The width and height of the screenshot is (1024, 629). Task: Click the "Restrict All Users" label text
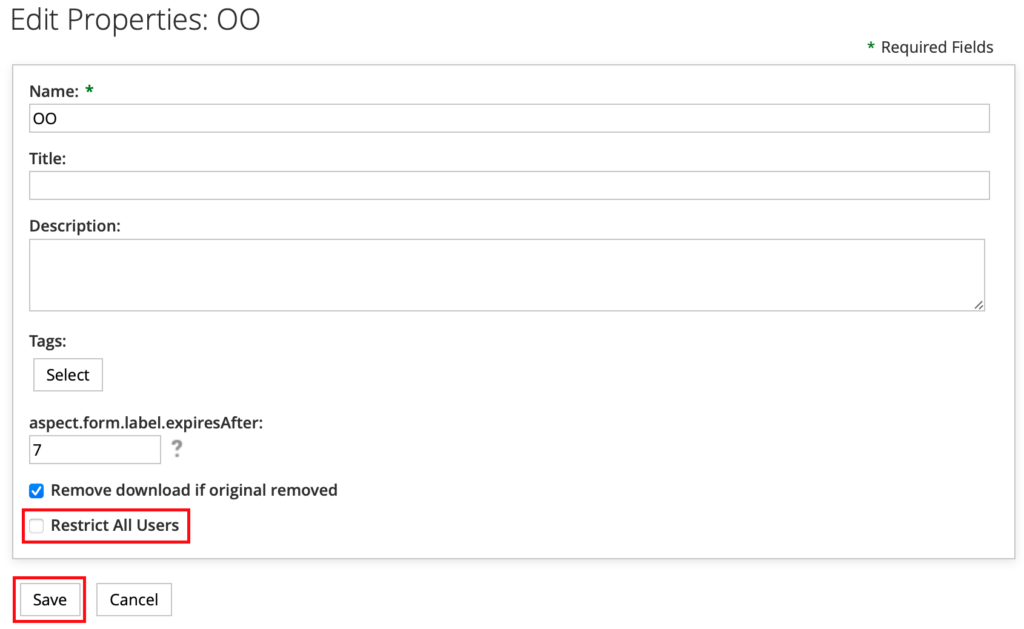115,525
